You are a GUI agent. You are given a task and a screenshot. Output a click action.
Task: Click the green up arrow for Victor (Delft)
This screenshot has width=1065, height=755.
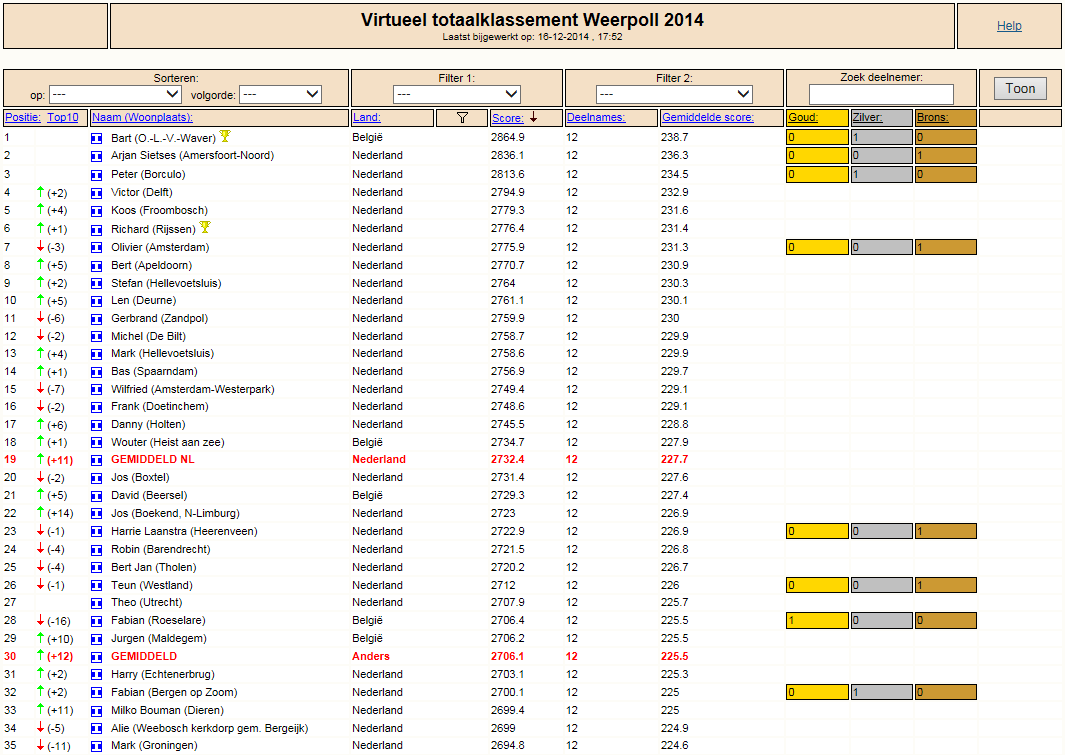pos(40,192)
